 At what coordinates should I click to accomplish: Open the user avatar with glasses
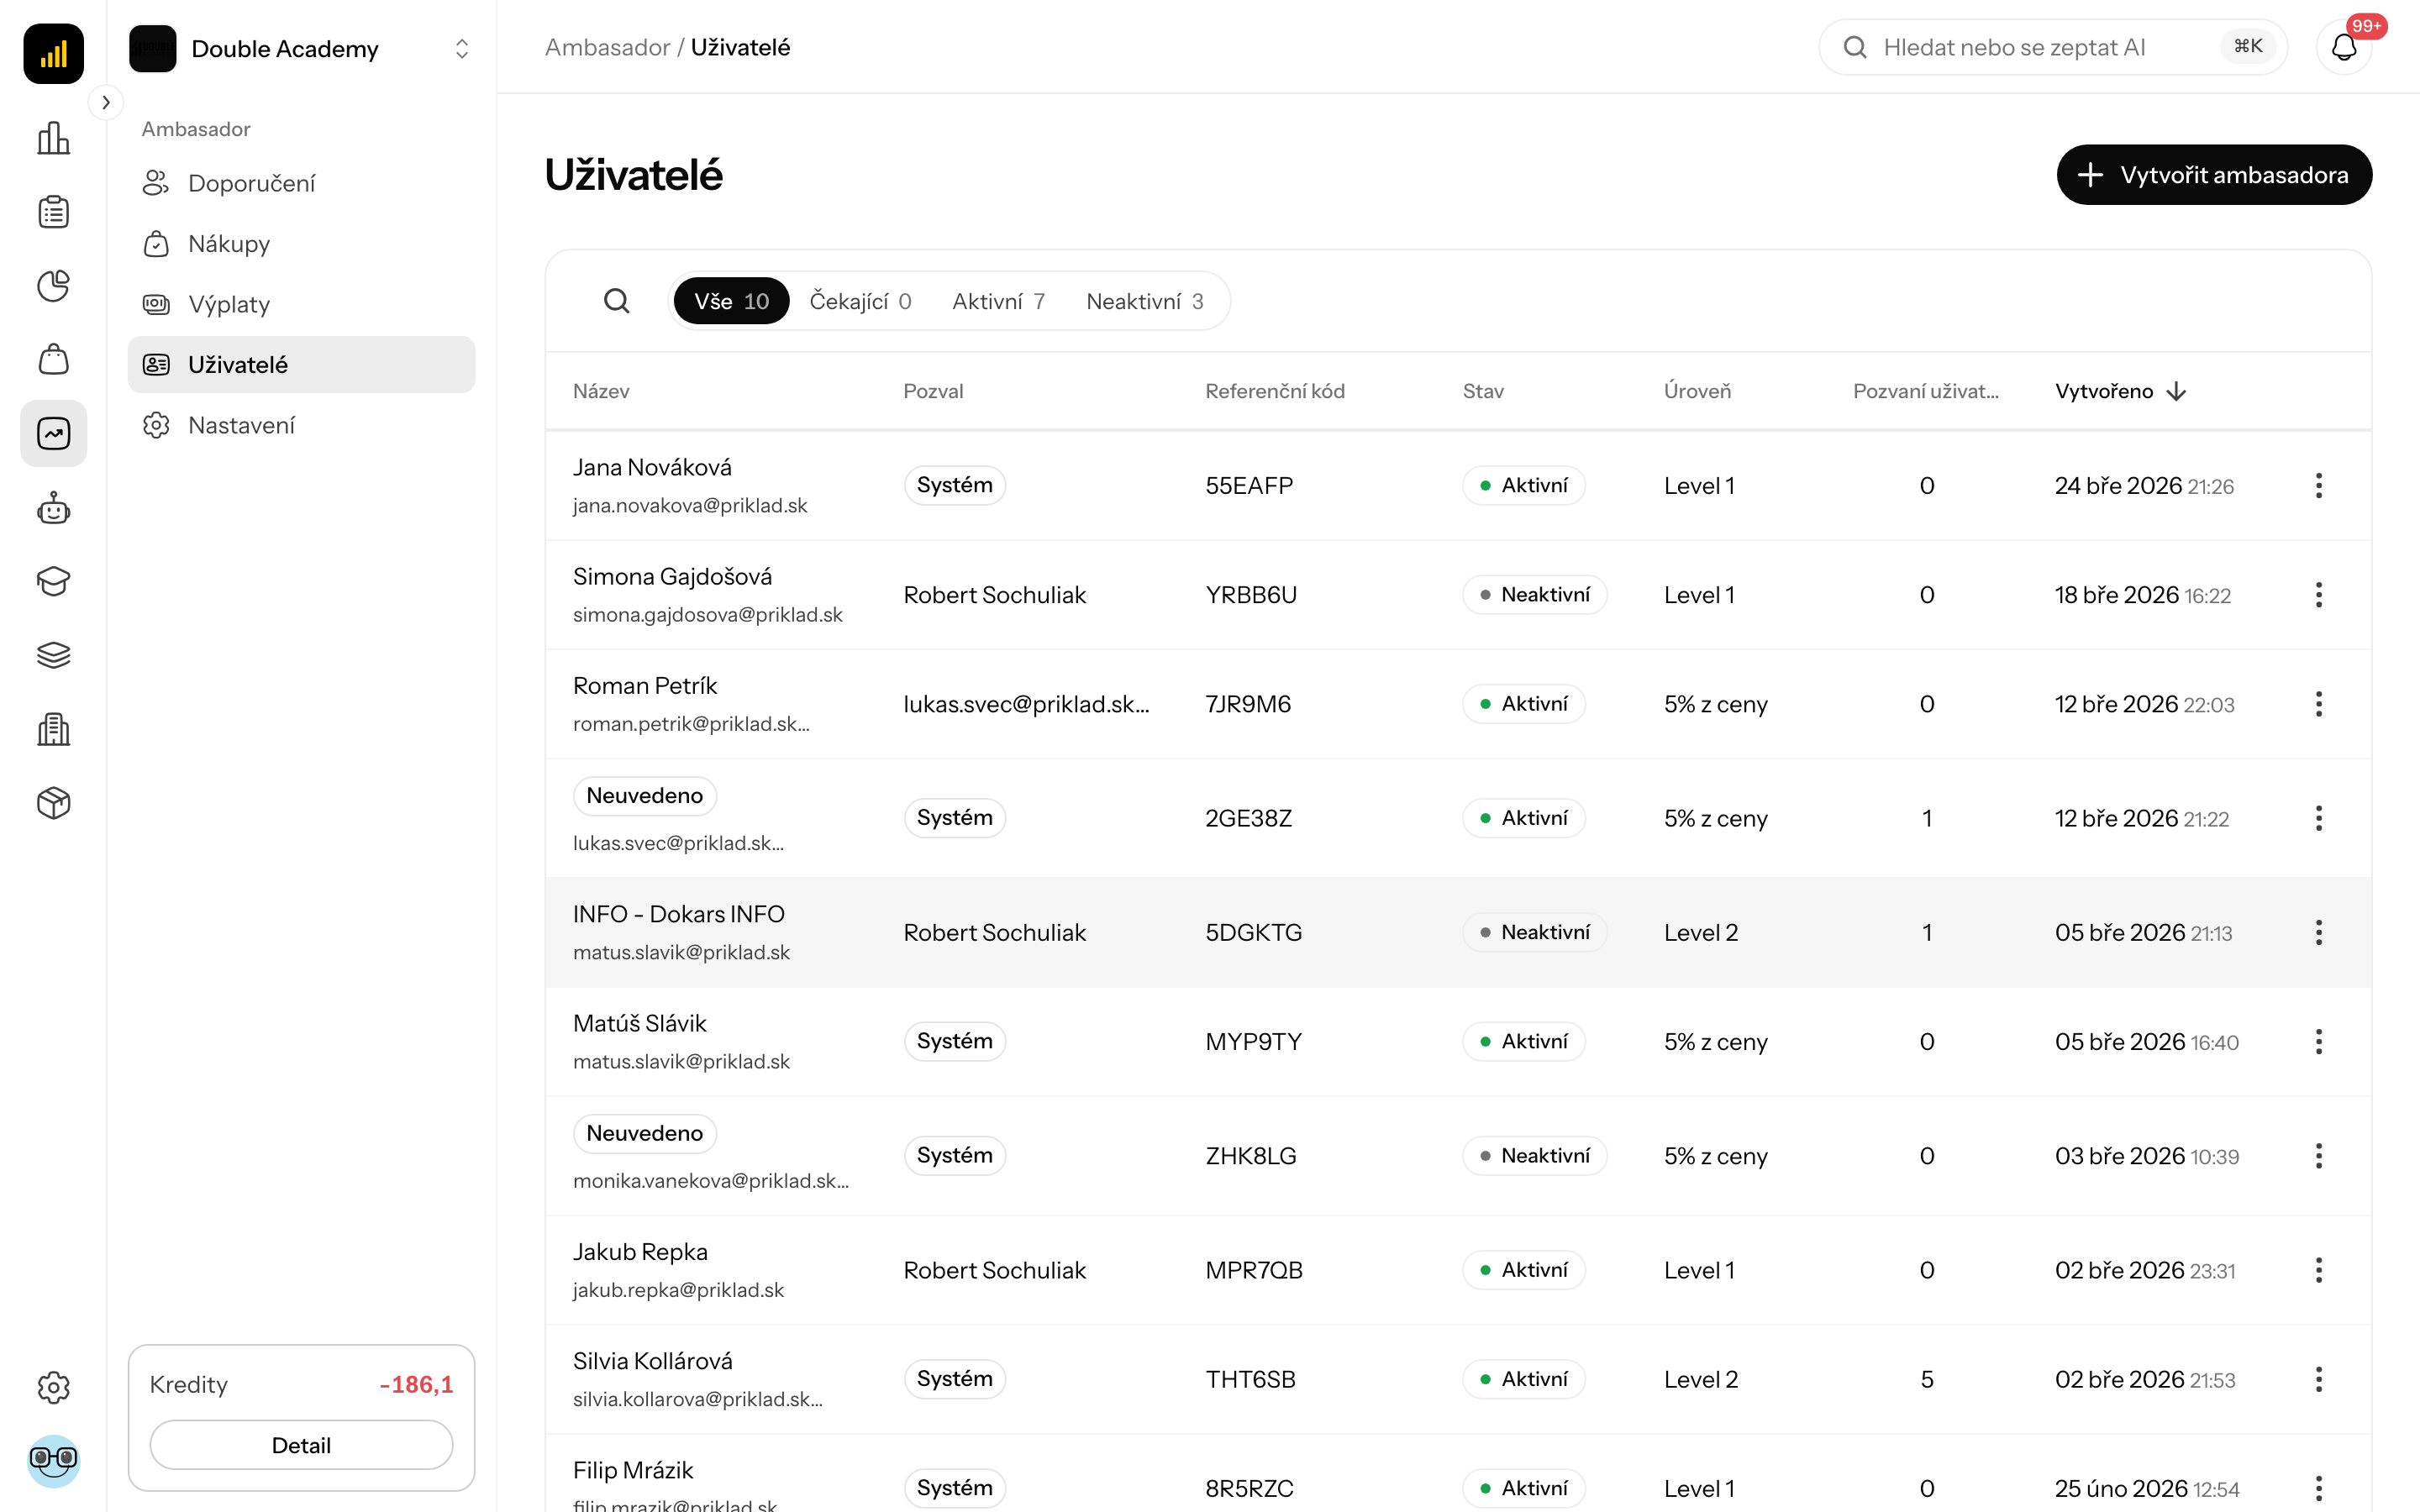(x=53, y=1460)
